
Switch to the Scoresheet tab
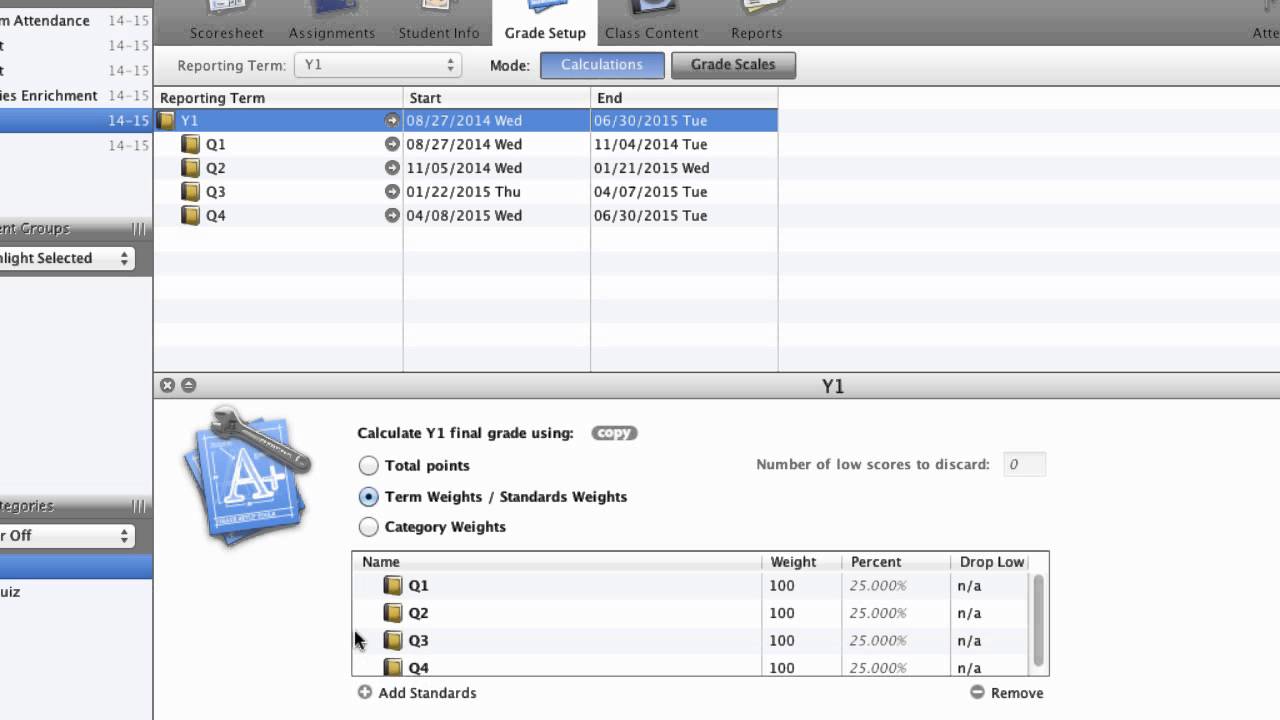227,22
